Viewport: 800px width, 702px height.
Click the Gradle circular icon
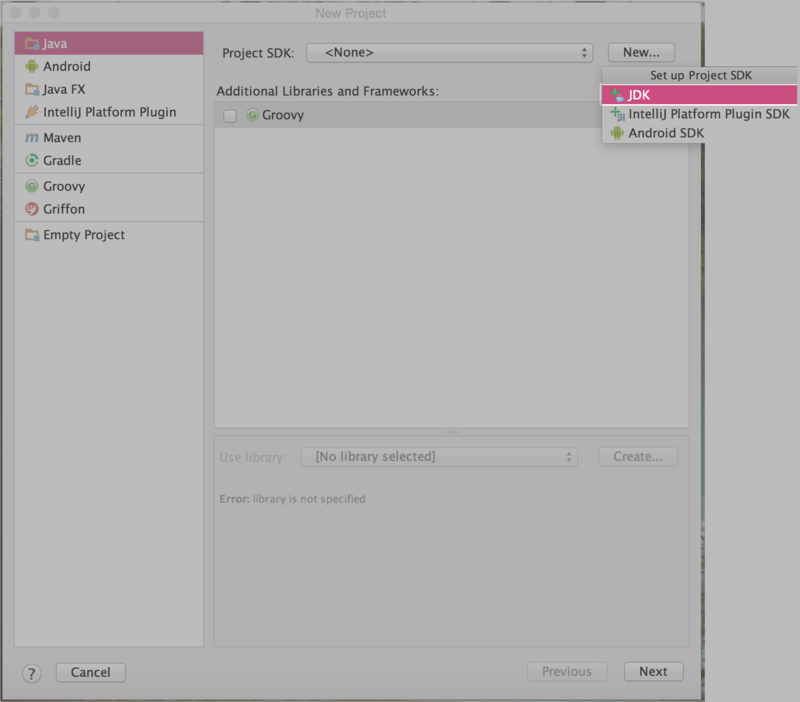click(32, 160)
